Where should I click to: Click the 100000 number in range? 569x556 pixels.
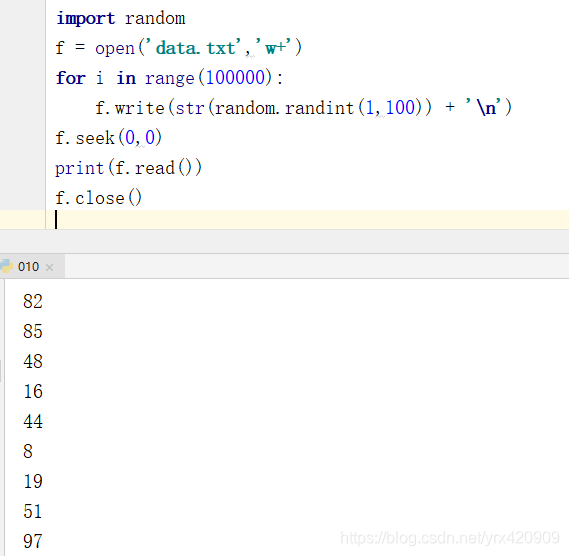click(x=236, y=77)
